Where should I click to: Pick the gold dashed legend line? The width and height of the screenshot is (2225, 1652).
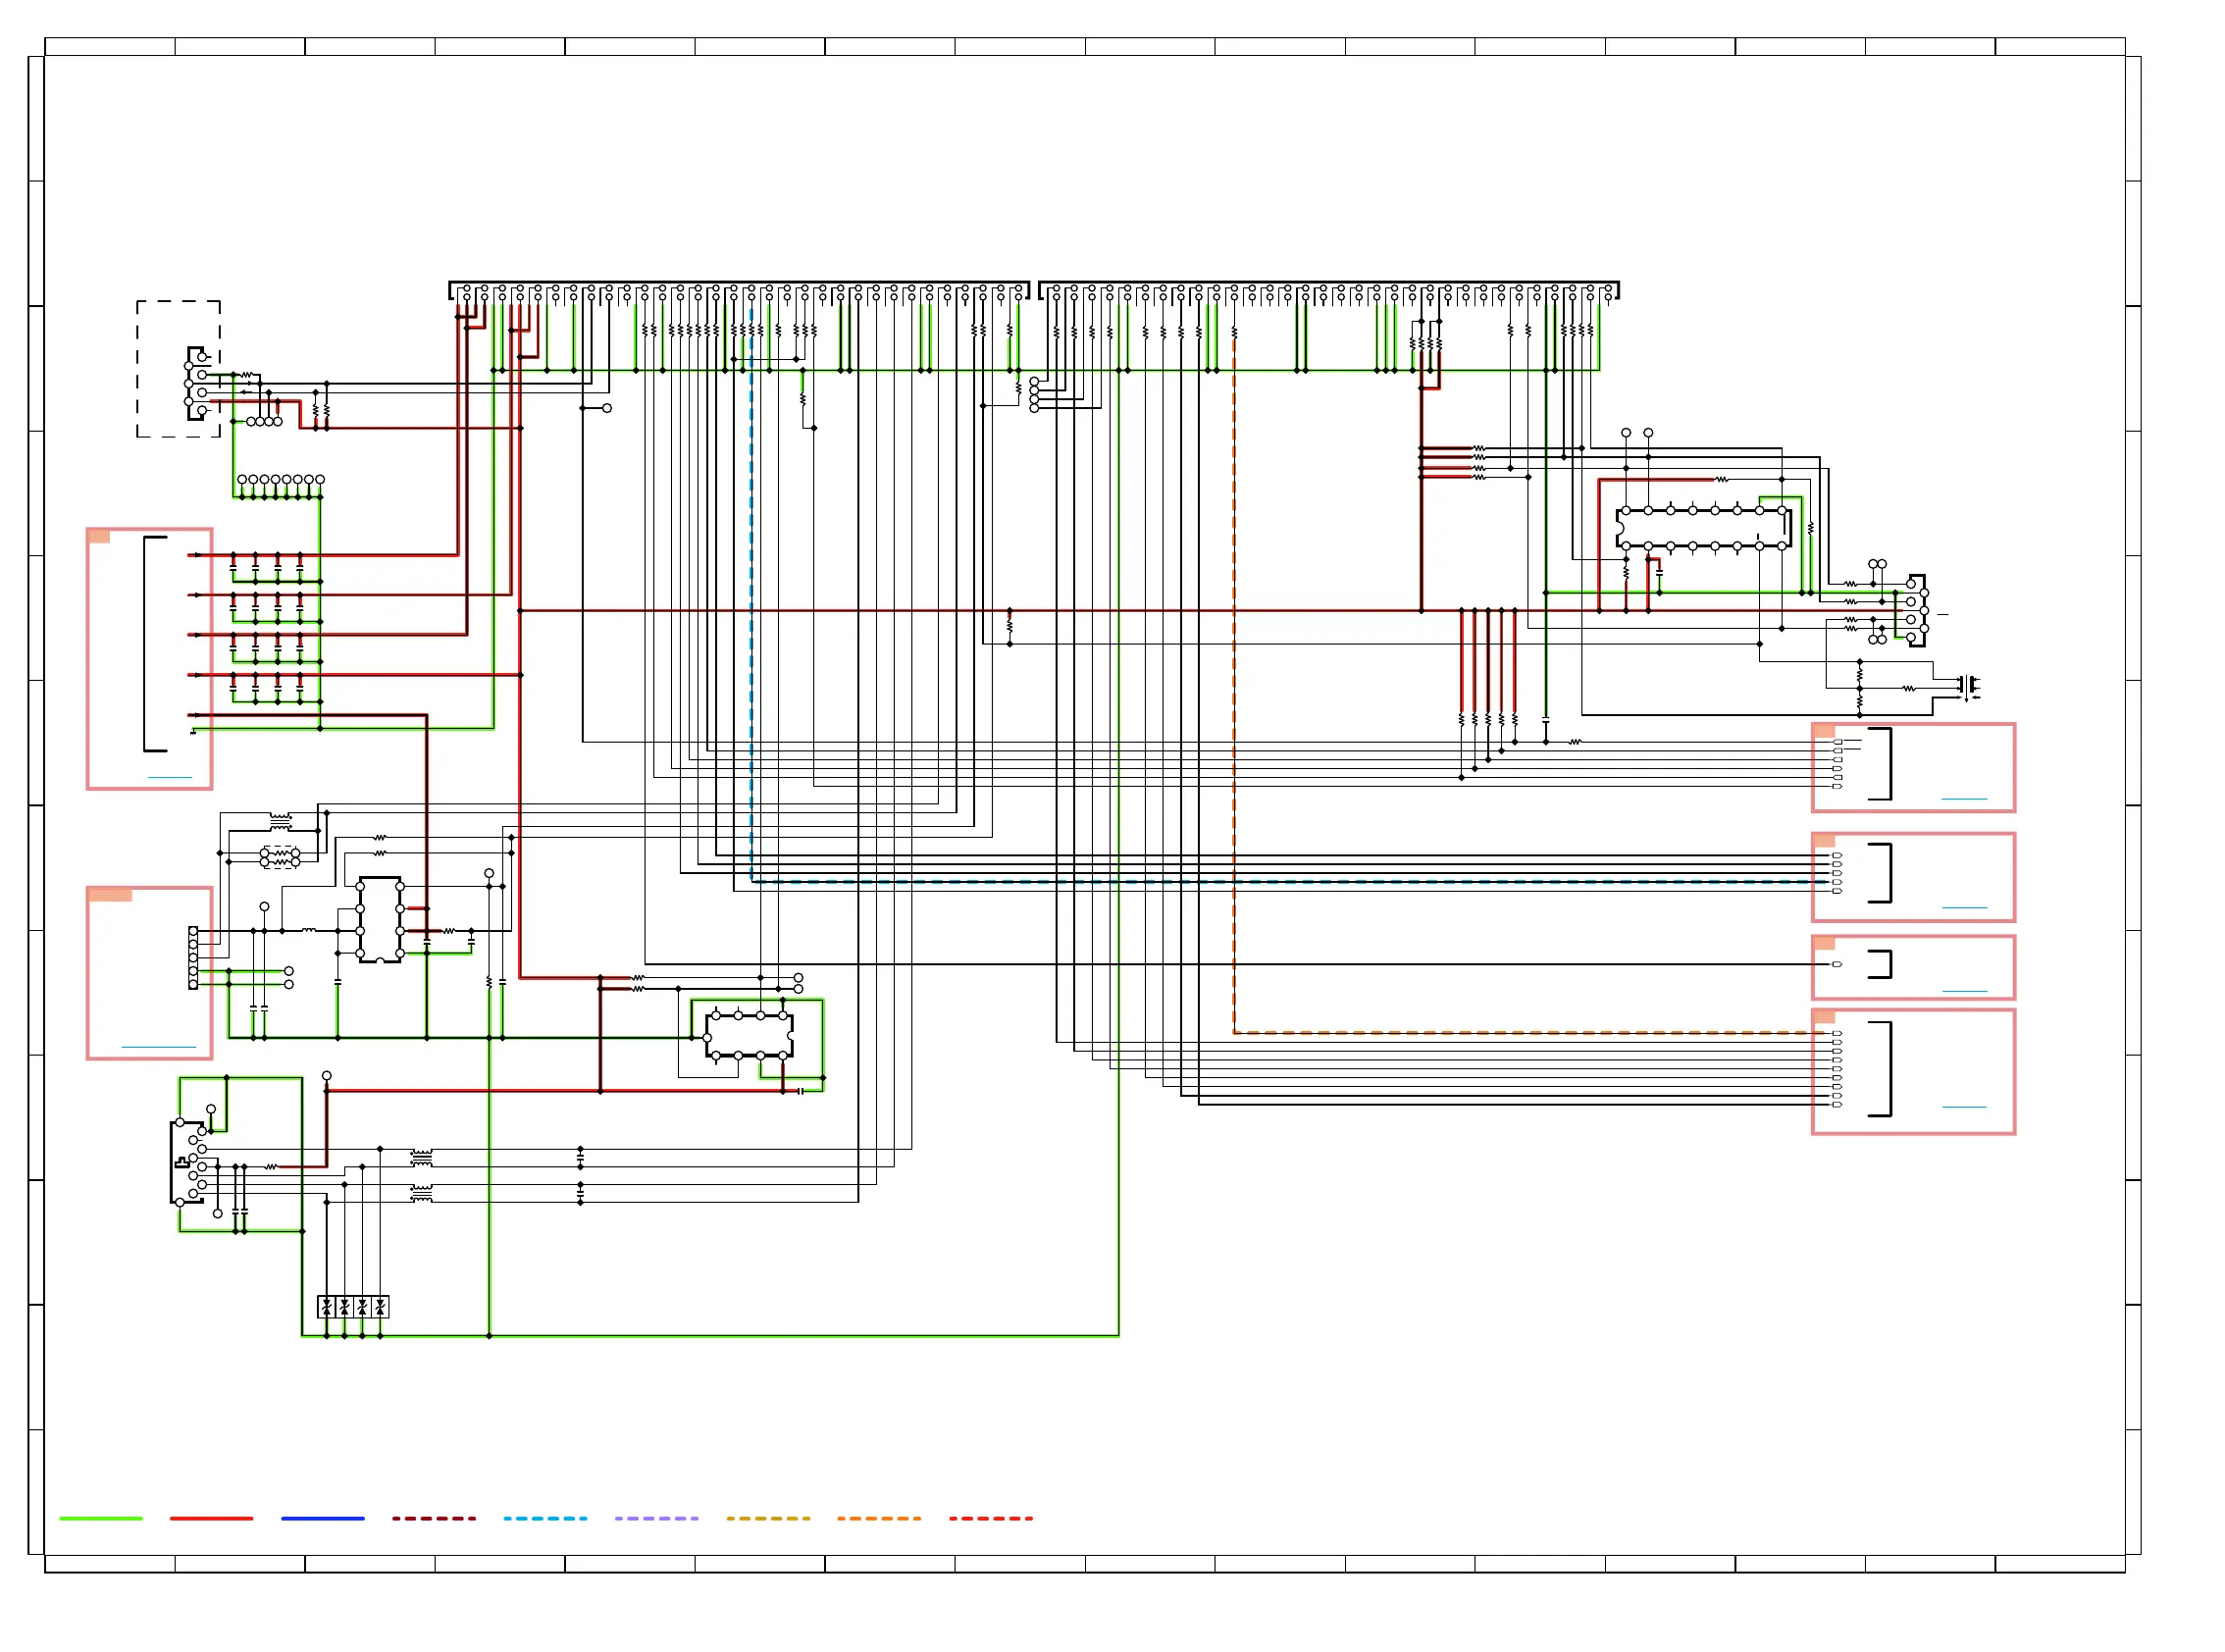point(768,1519)
